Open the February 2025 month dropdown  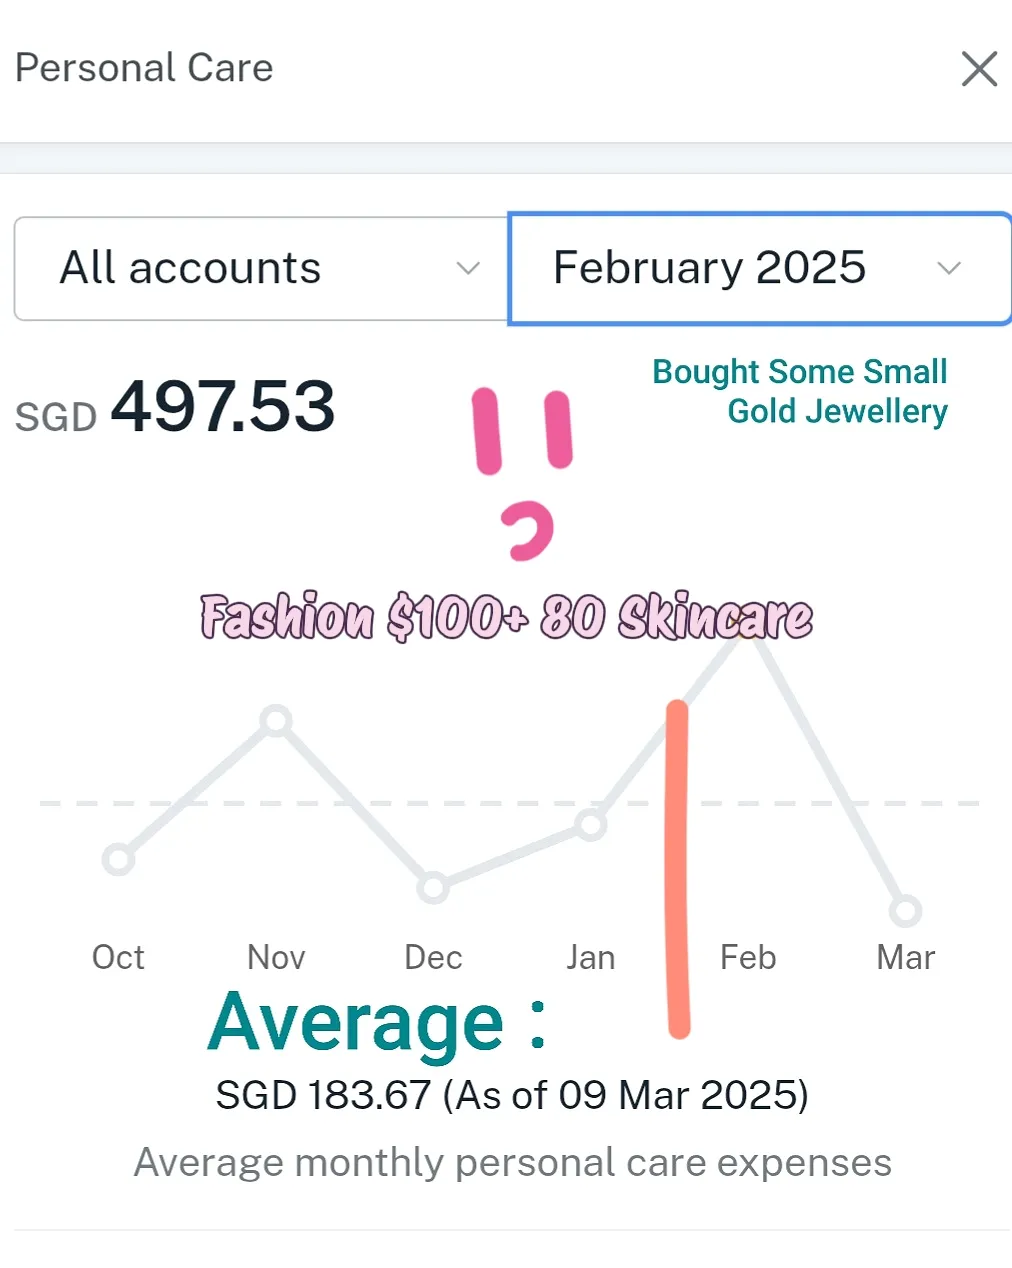tap(760, 268)
